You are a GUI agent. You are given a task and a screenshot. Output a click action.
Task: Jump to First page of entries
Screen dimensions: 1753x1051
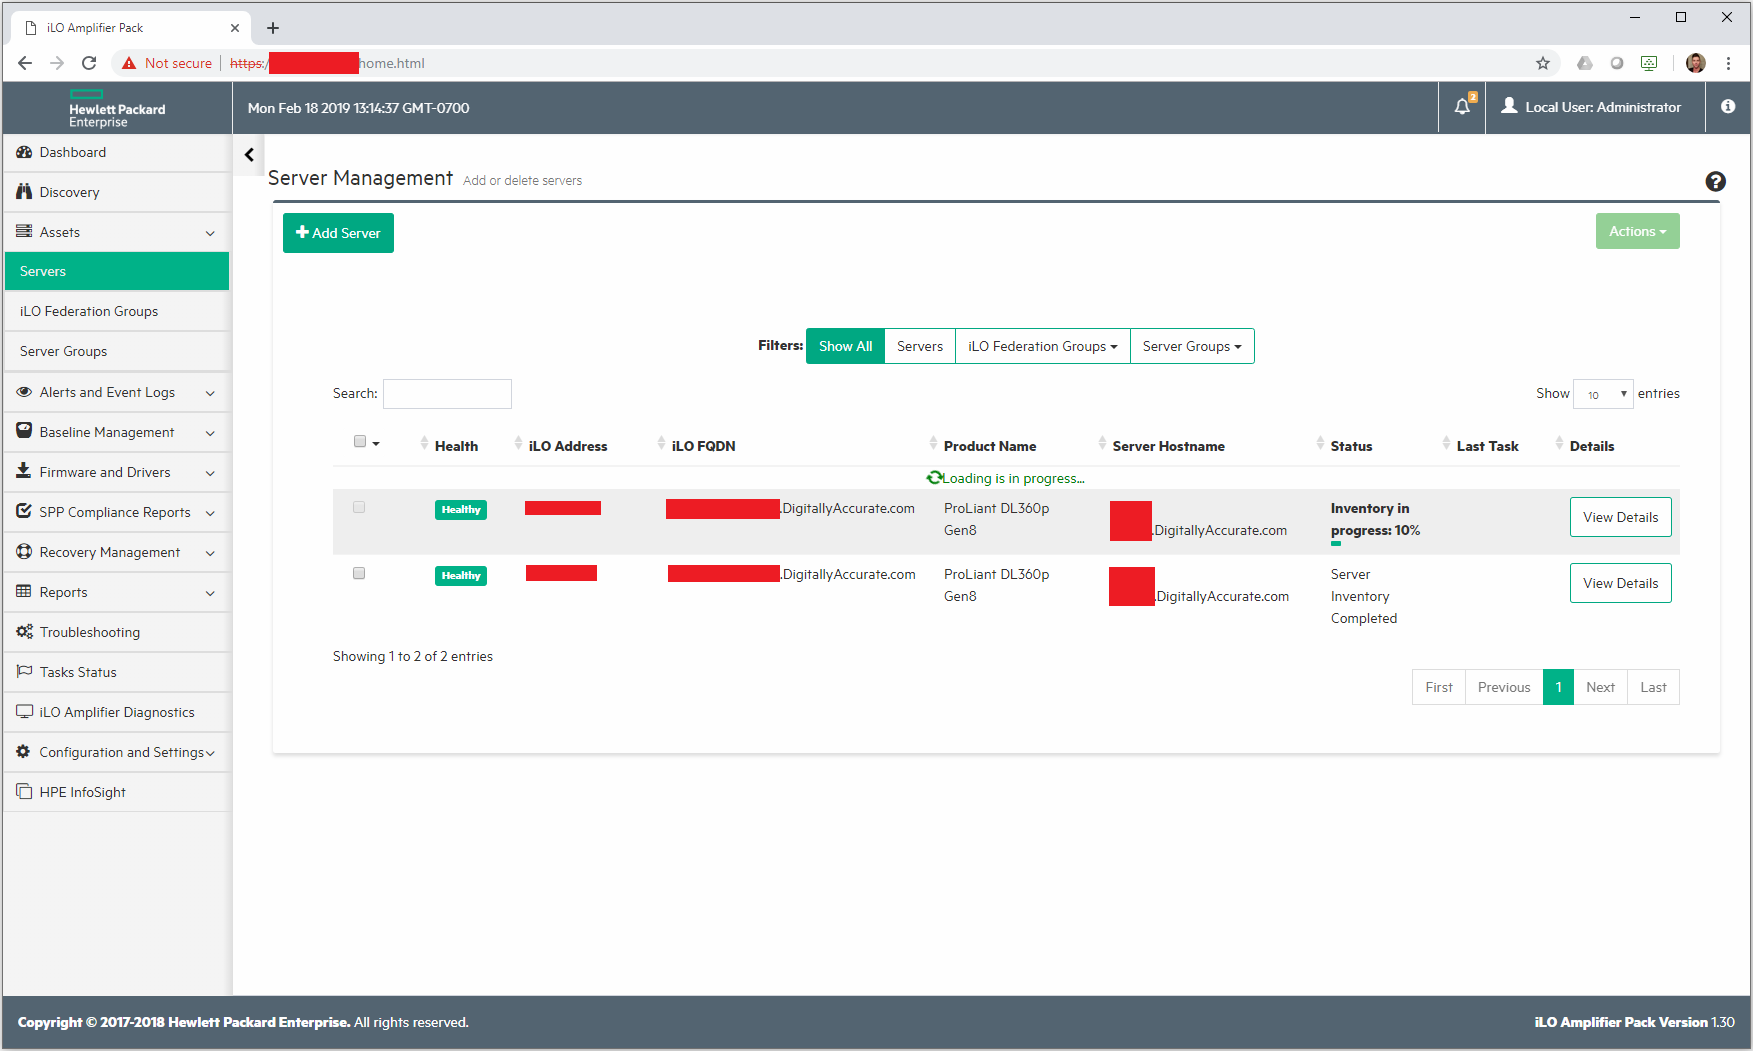click(1439, 687)
